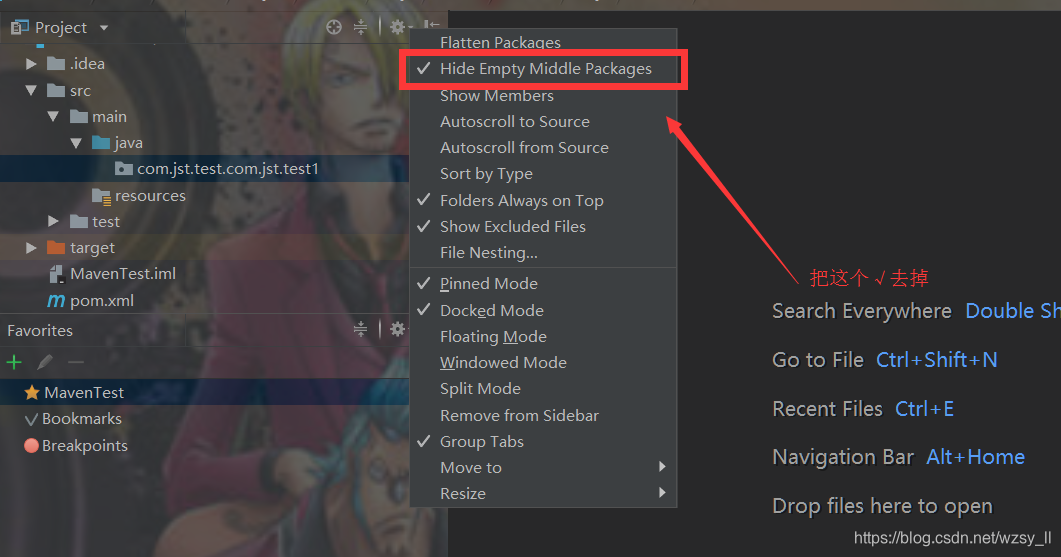Viewport: 1061px width, 557px height.
Task: Click the Favorites panel title
Action: 40,331
